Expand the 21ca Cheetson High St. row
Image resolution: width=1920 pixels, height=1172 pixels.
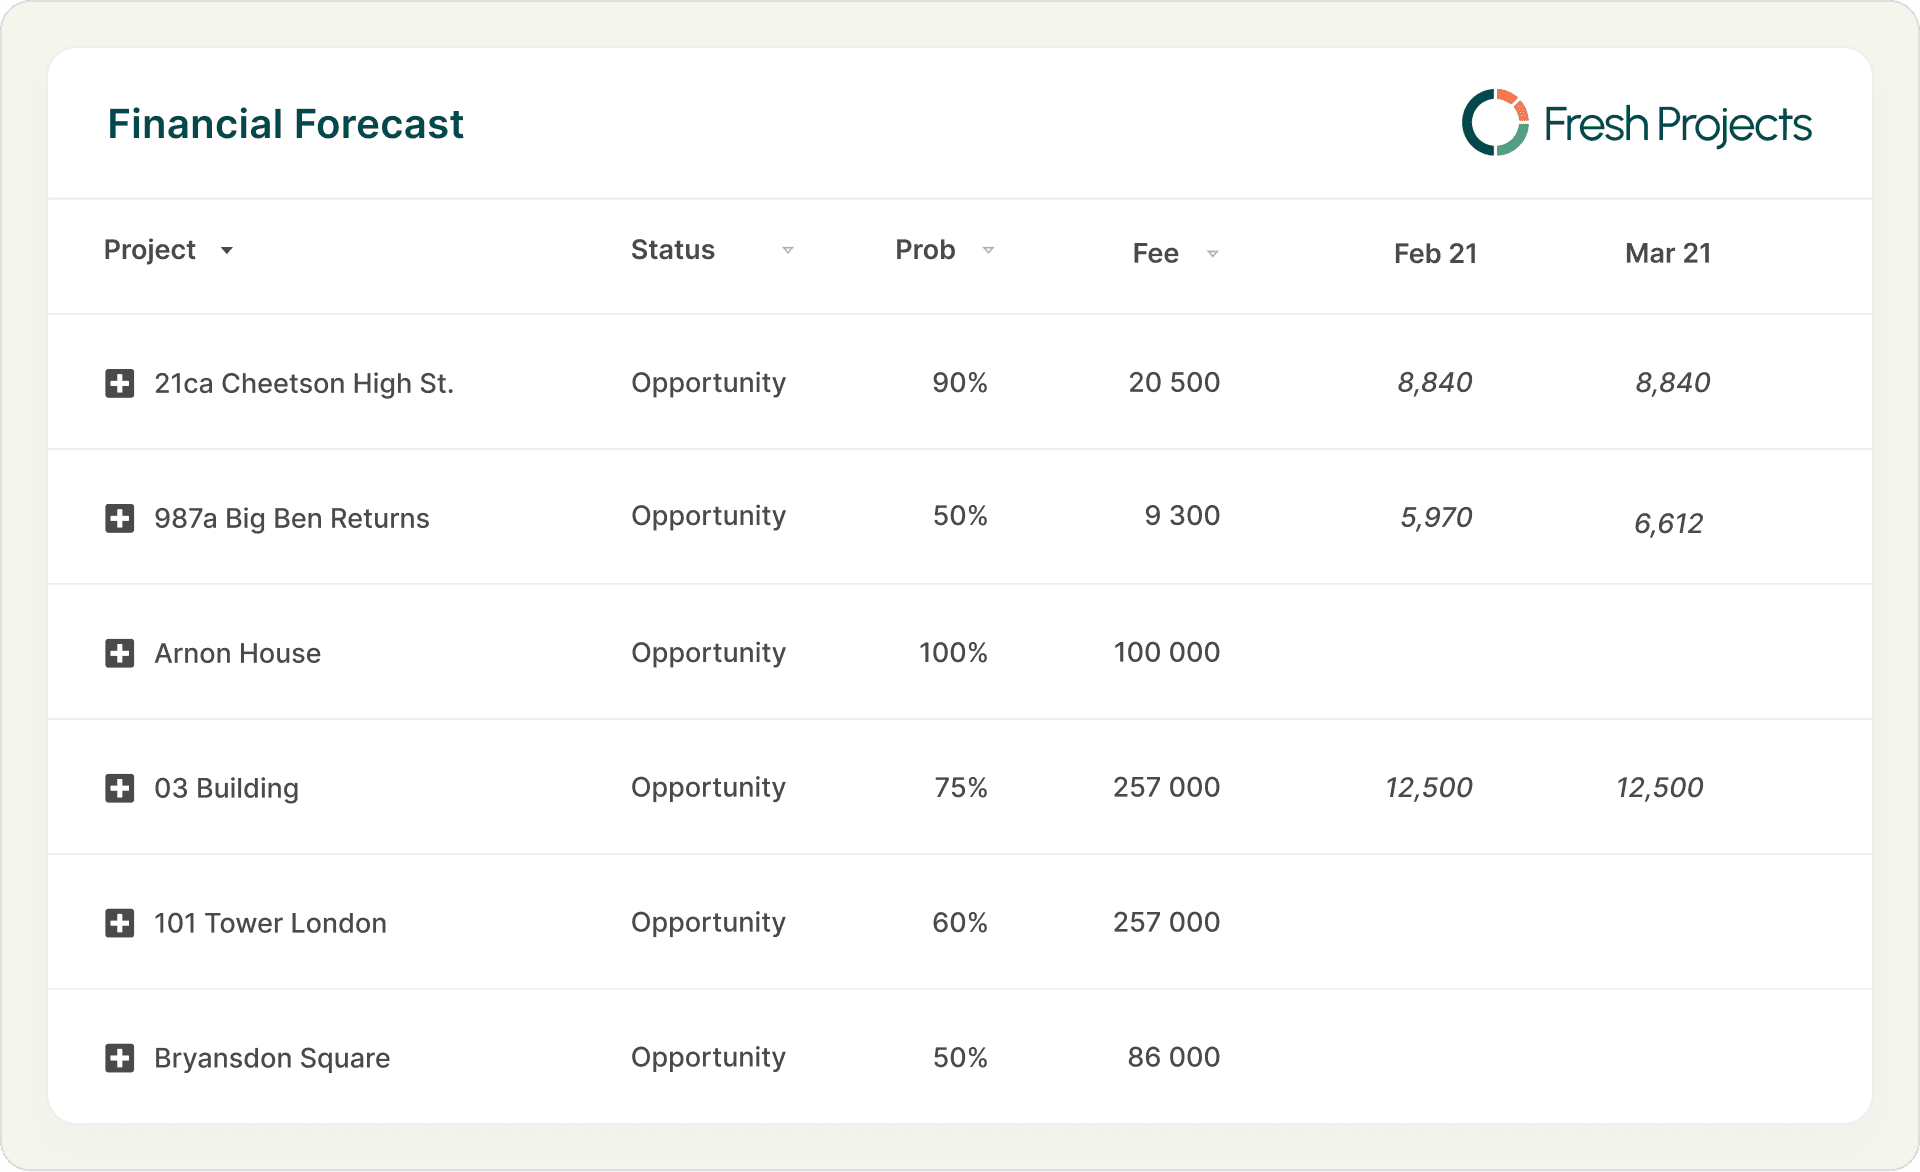pos(120,383)
